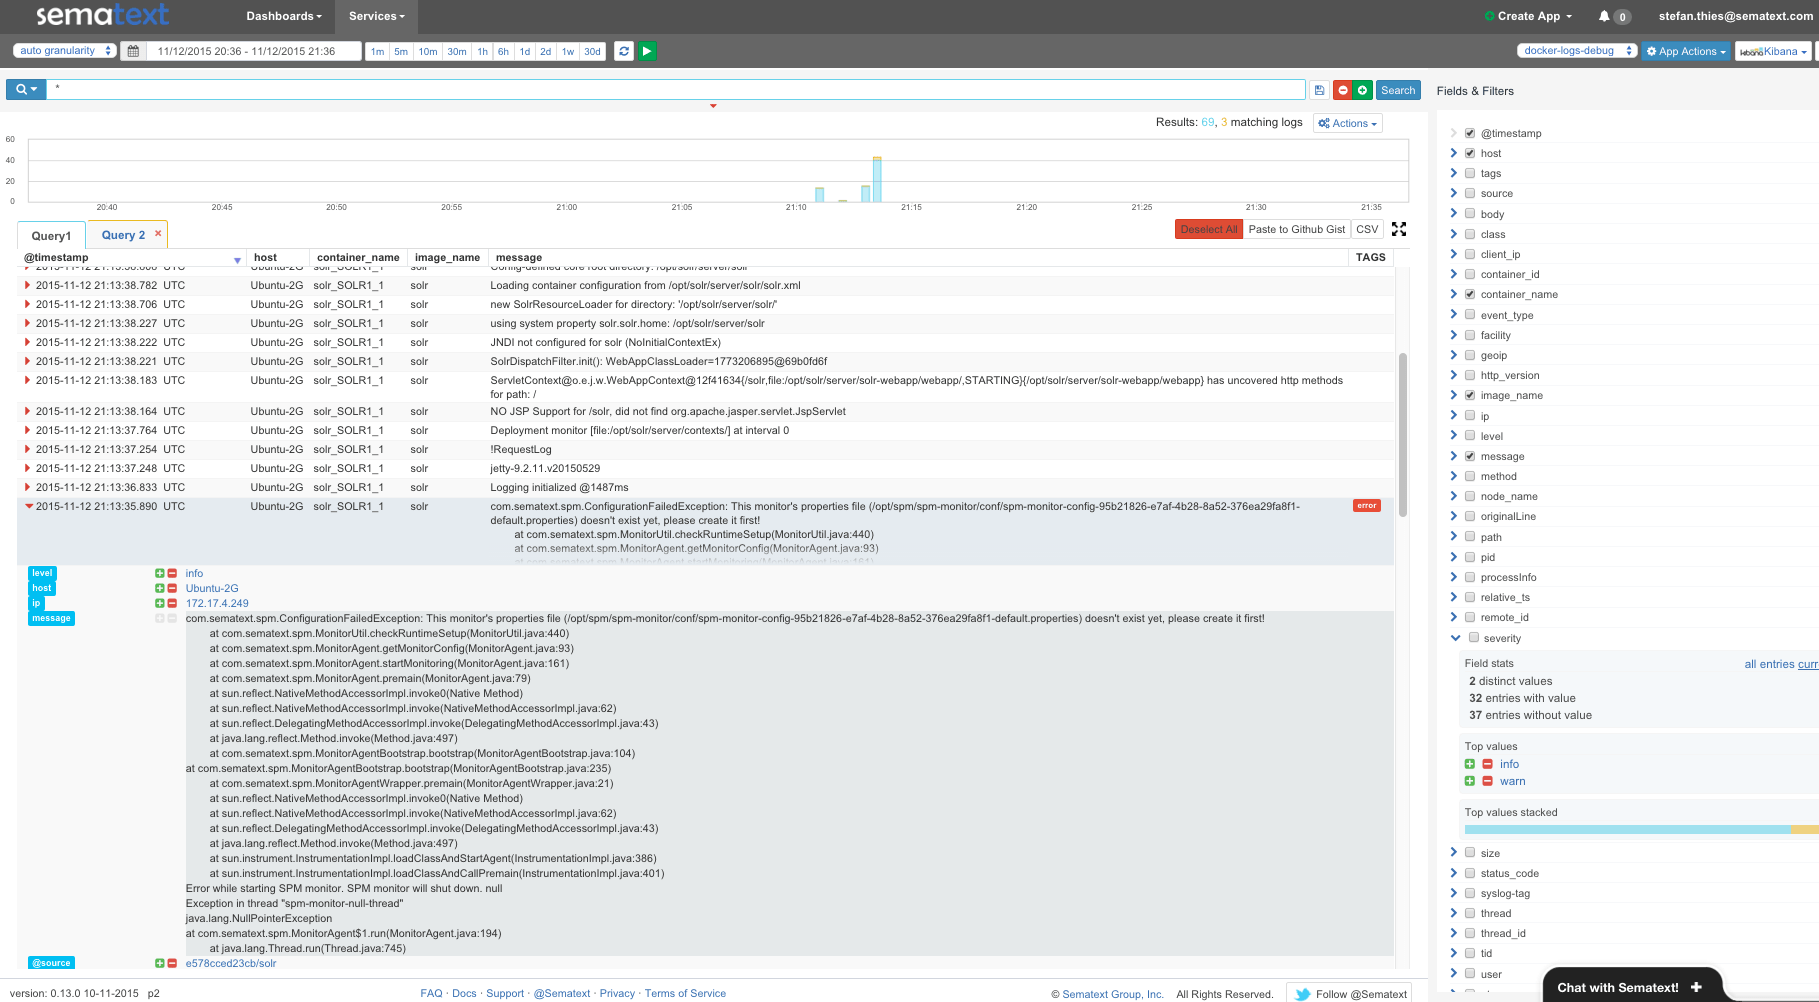Click Paste to Github Gist
The image size is (1819, 1002).
pos(1297,229)
